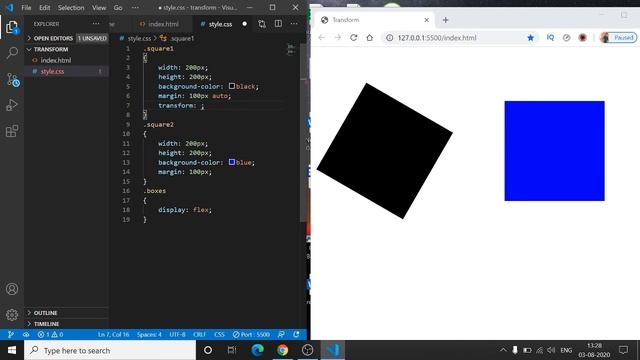This screenshot has height=360, width=640.
Task: Select the Transform tab in Chrome
Action: click(x=373, y=20)
